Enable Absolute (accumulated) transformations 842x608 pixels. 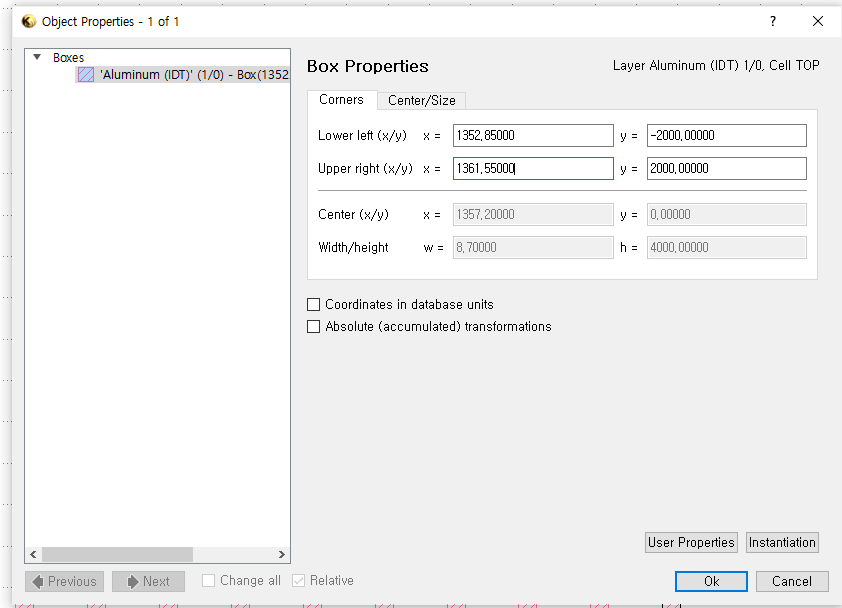point(314,327)
